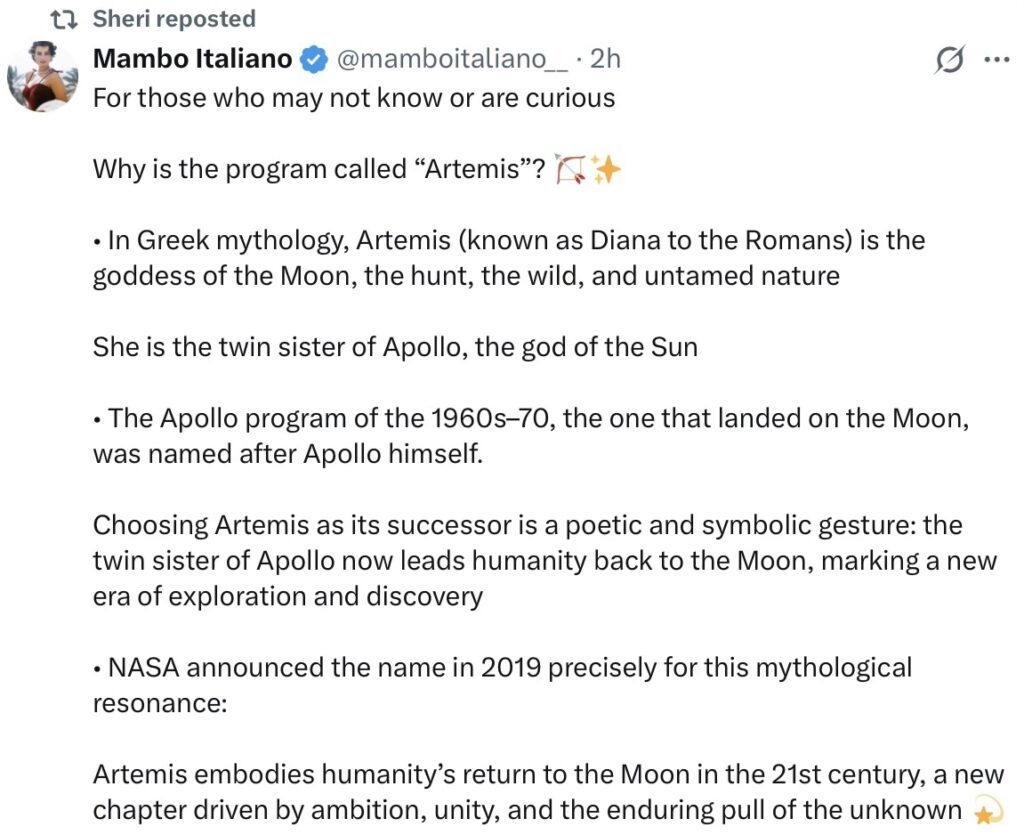This screenshot has height=835, width=1024.
Task: Open the "Sheri reposted" link
Action: [x=174, y=19]
